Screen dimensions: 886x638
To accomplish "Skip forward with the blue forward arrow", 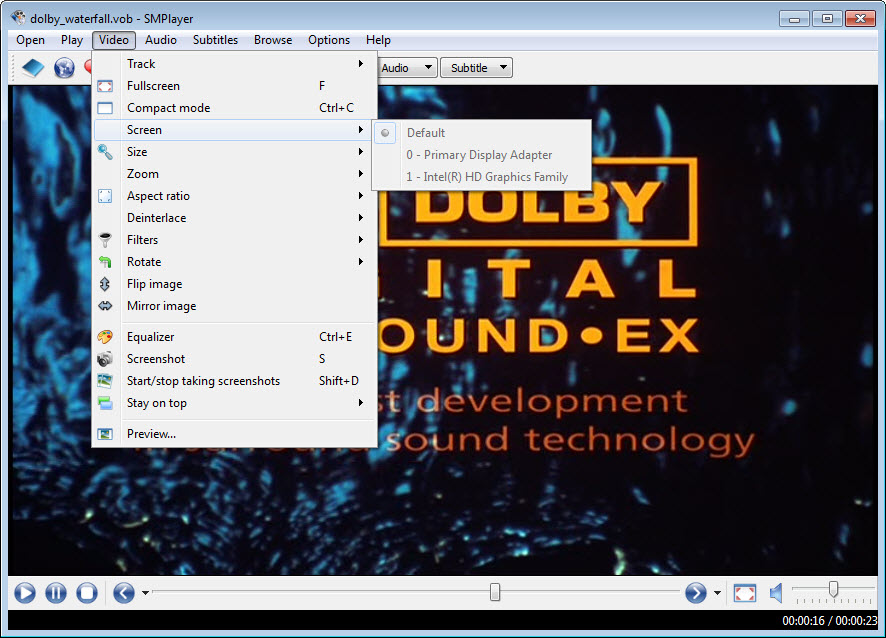I will point(696,593).
